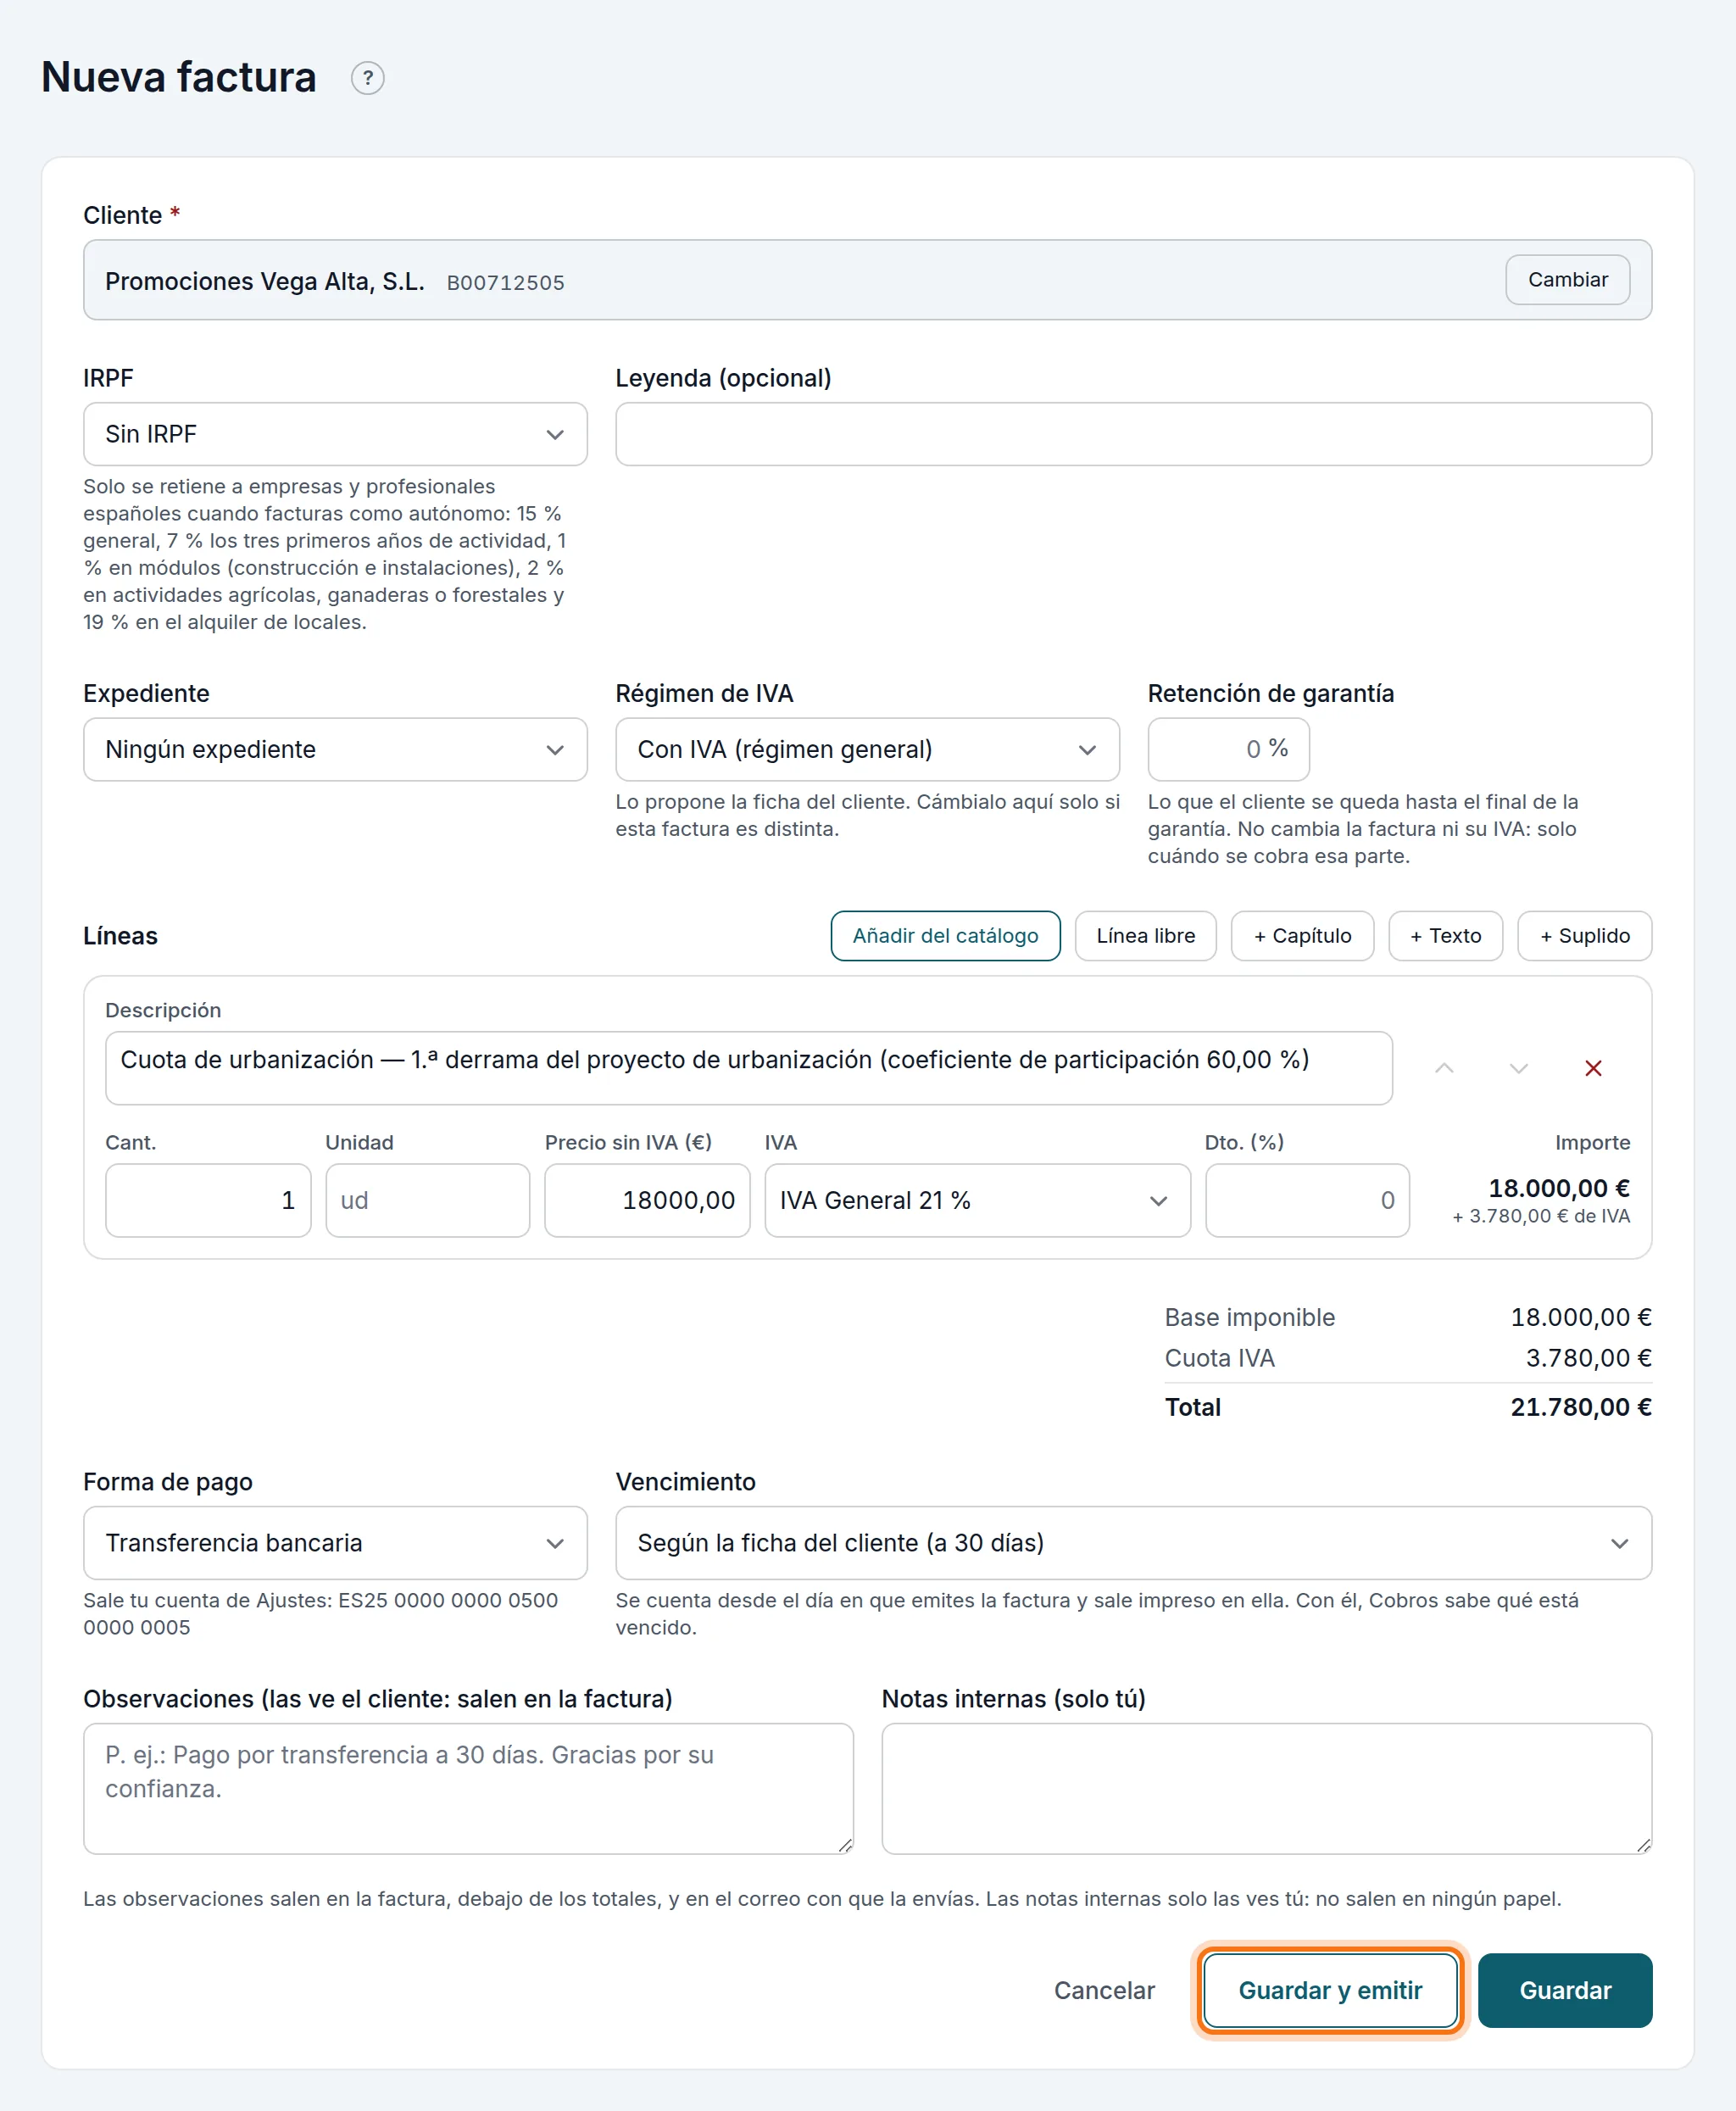
Task: Choose a different IVA rate for the line
Action: (x=977, y=1200)
